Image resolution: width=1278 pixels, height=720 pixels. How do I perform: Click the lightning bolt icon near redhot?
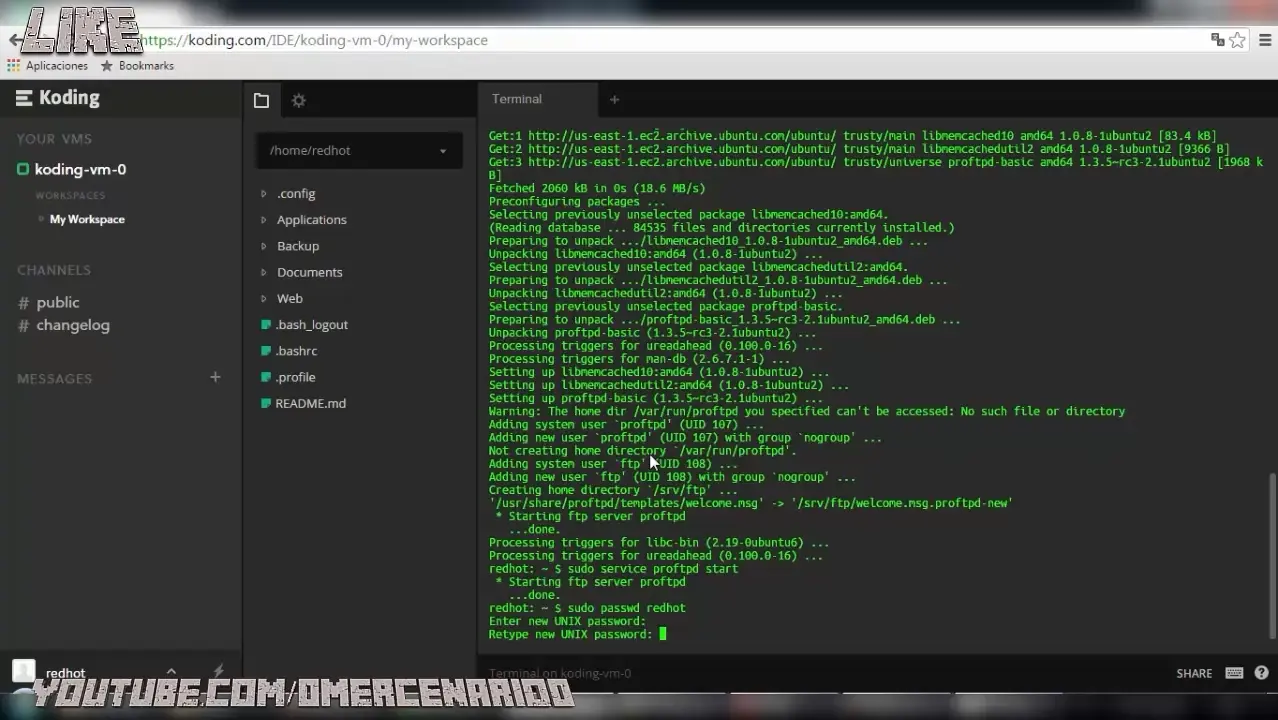pos(219,671)
